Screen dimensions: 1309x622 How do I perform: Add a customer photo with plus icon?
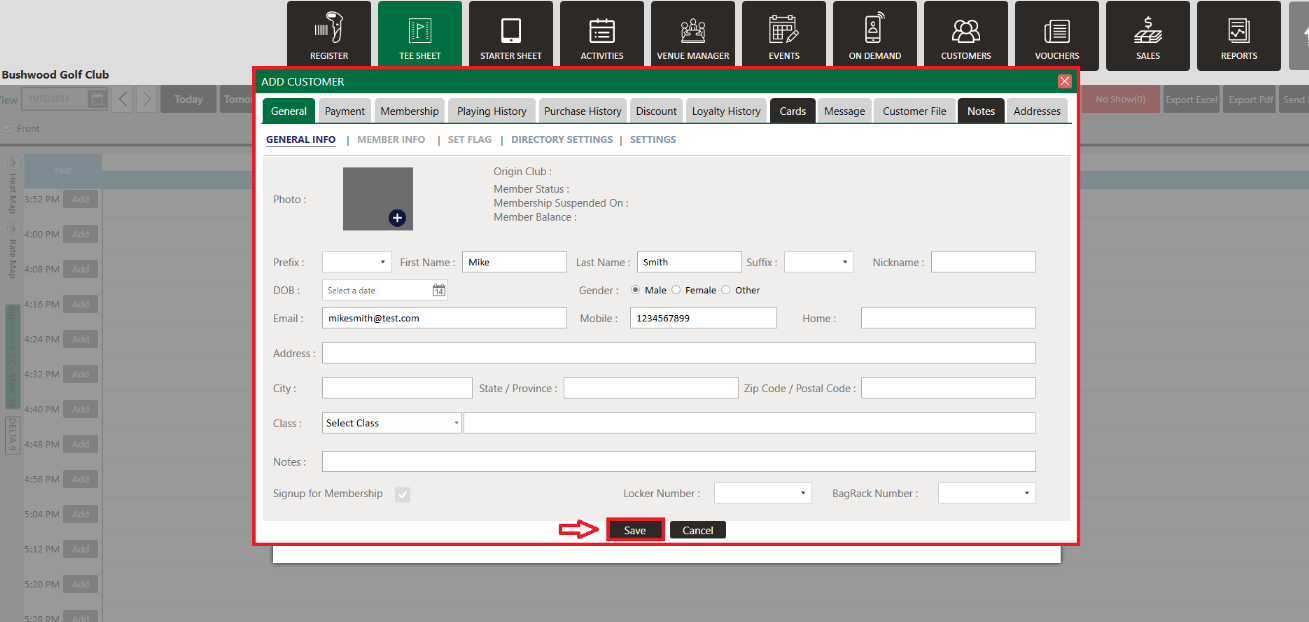pos(397,217)
